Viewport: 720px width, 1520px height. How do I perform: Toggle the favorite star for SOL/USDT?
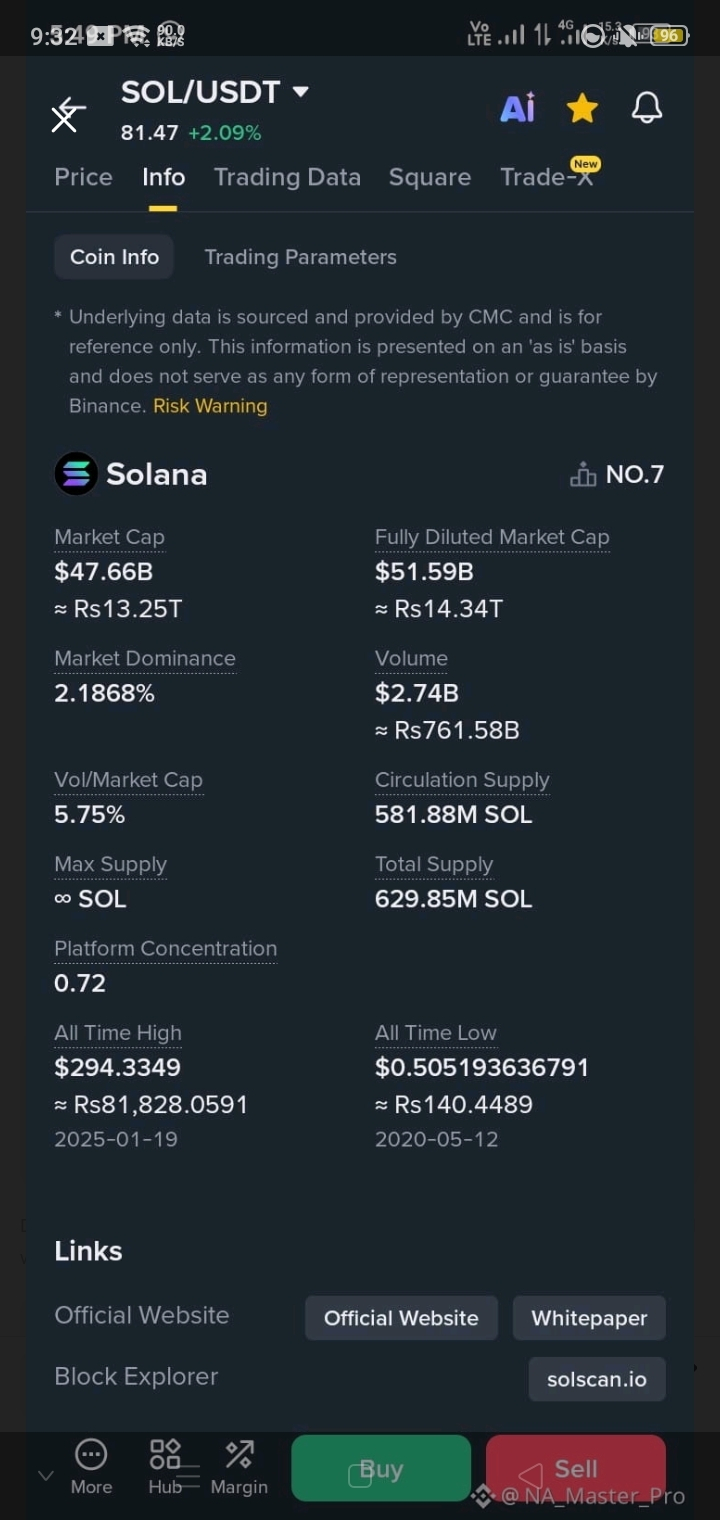(x=582, y=108)
